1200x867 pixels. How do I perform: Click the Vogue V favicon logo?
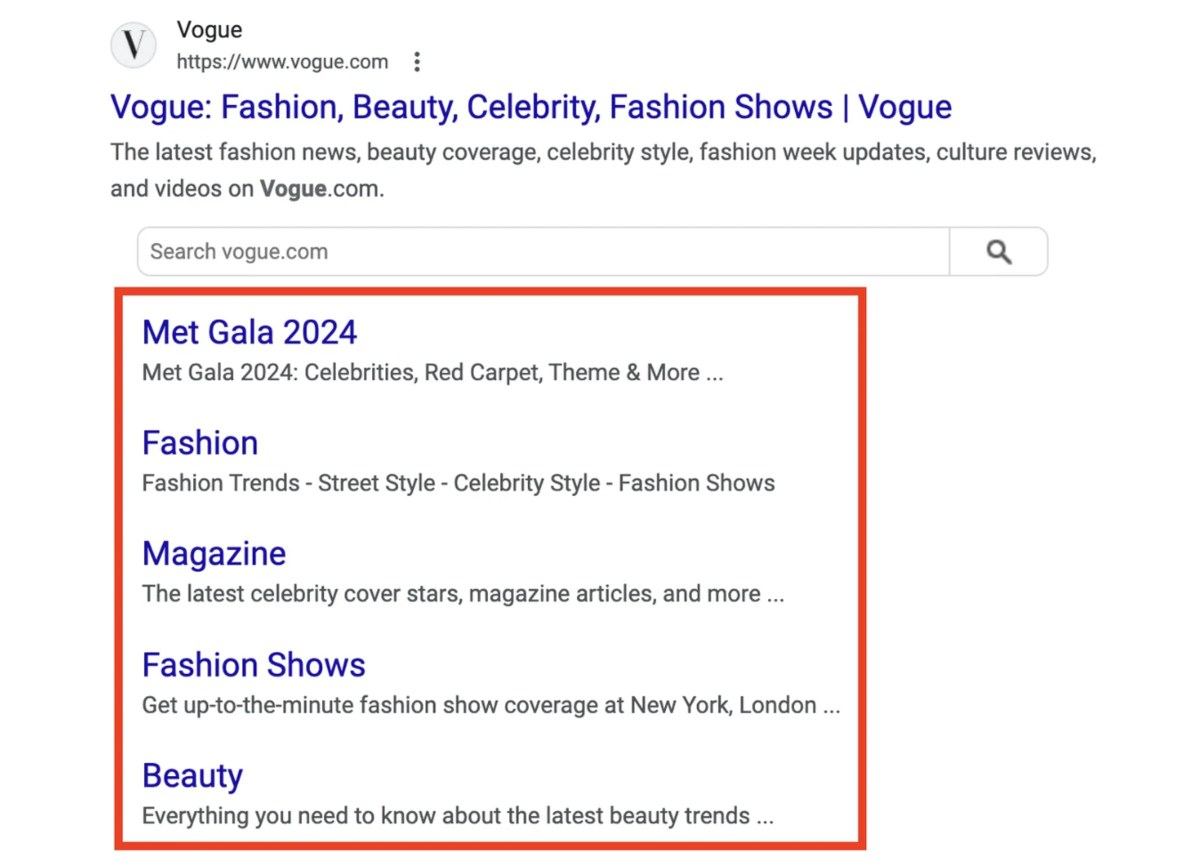pos(133,45)
